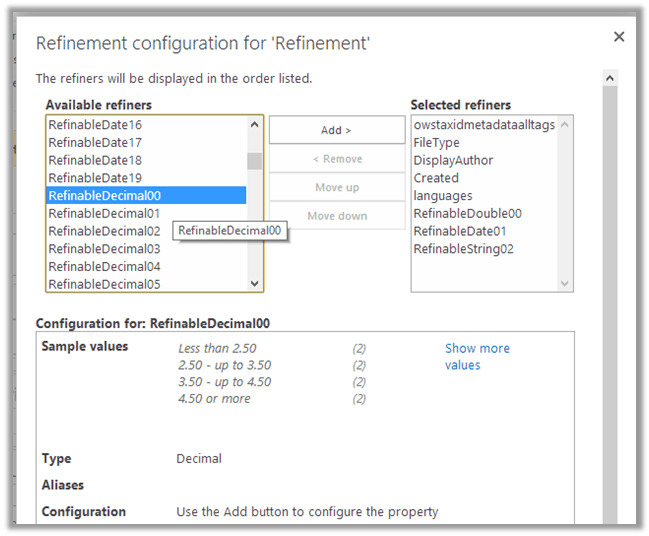Select FileType in Selected refiners
649x536 pixels.
pyautogui.click(x=436, y=143)
